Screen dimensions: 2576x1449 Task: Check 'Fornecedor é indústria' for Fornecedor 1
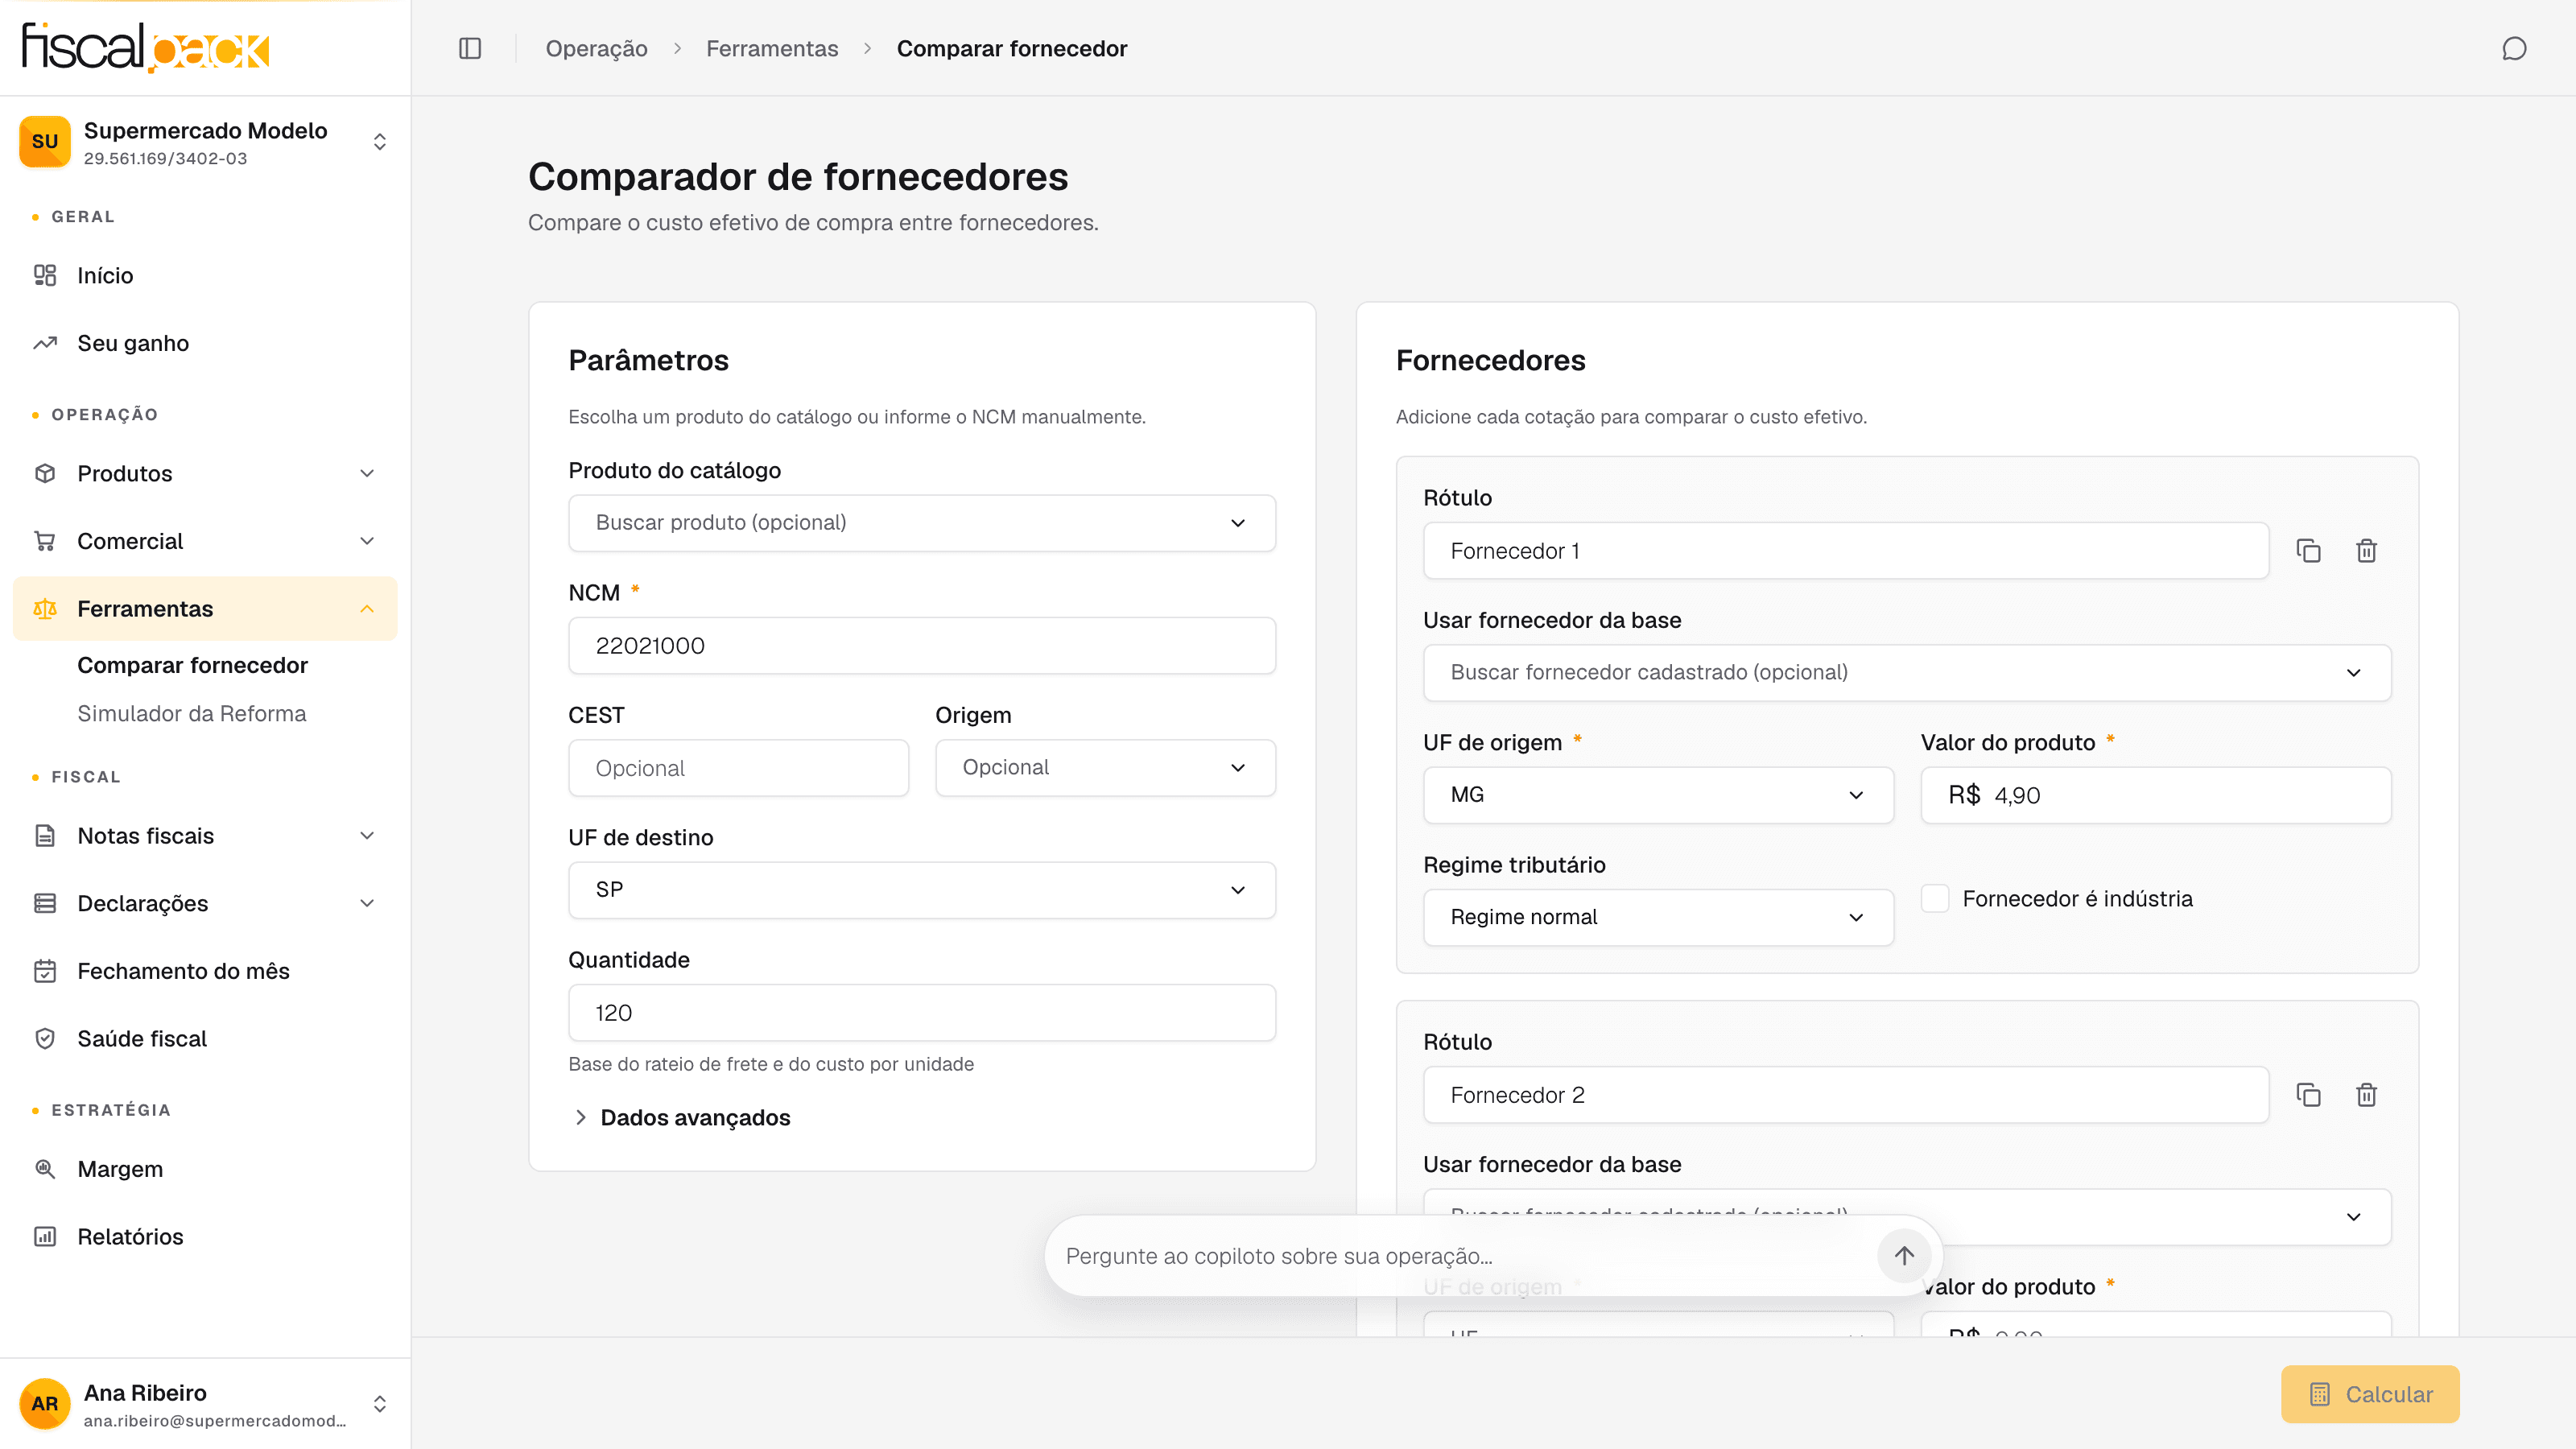1935,898
